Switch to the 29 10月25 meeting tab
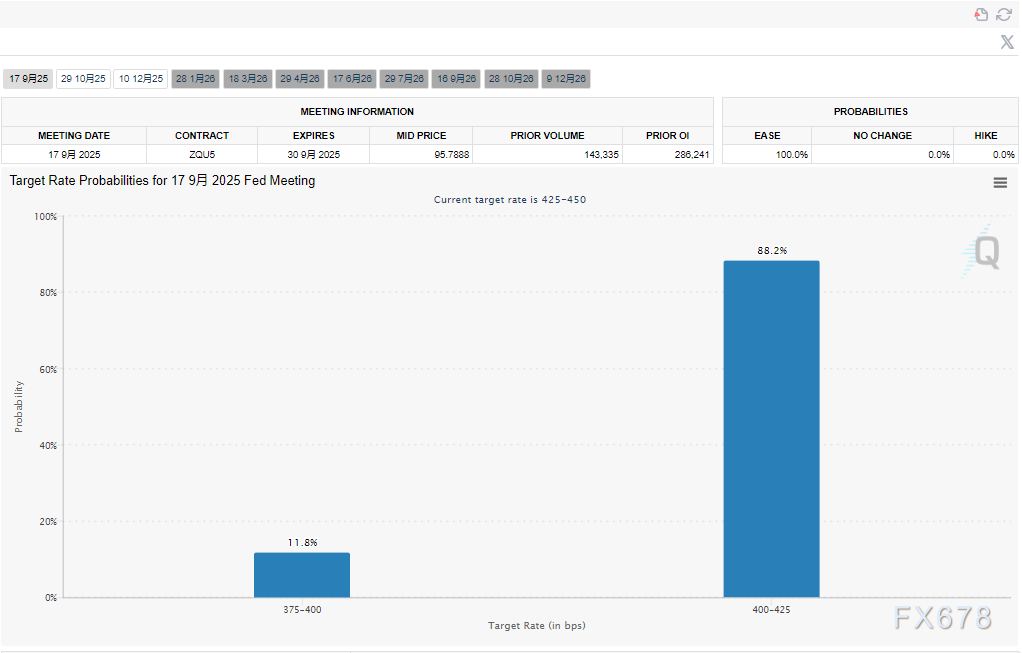 [x=83, y=79]
